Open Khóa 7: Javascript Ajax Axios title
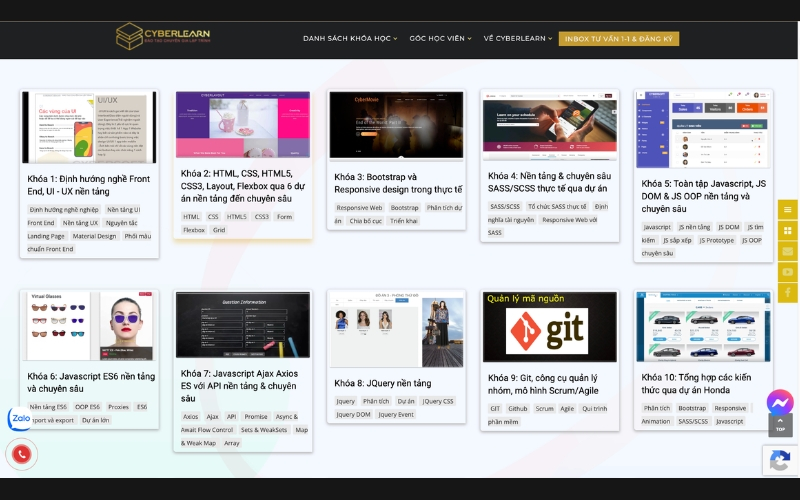800x500 pixels. (x=239, y=386)
